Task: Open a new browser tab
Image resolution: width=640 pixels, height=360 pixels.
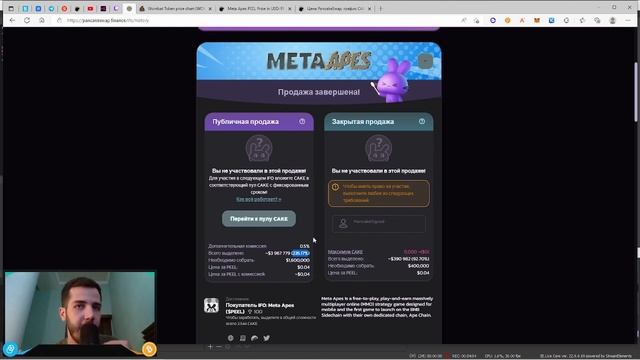Action: point(380,8)
